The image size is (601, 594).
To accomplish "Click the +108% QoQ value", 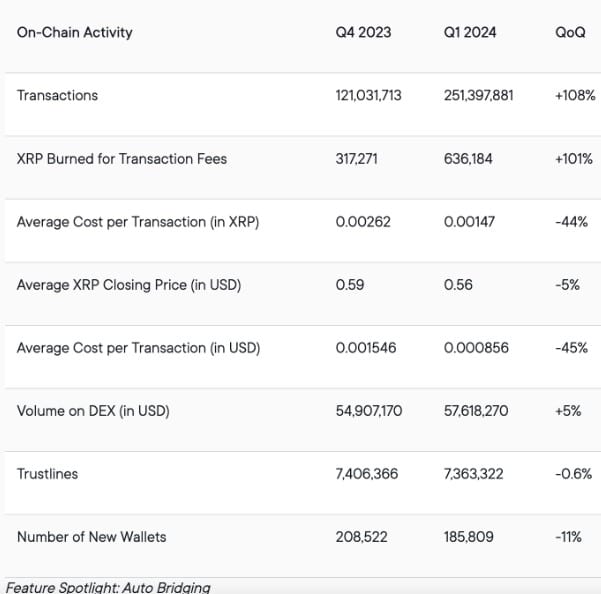I will click(575, 95).
